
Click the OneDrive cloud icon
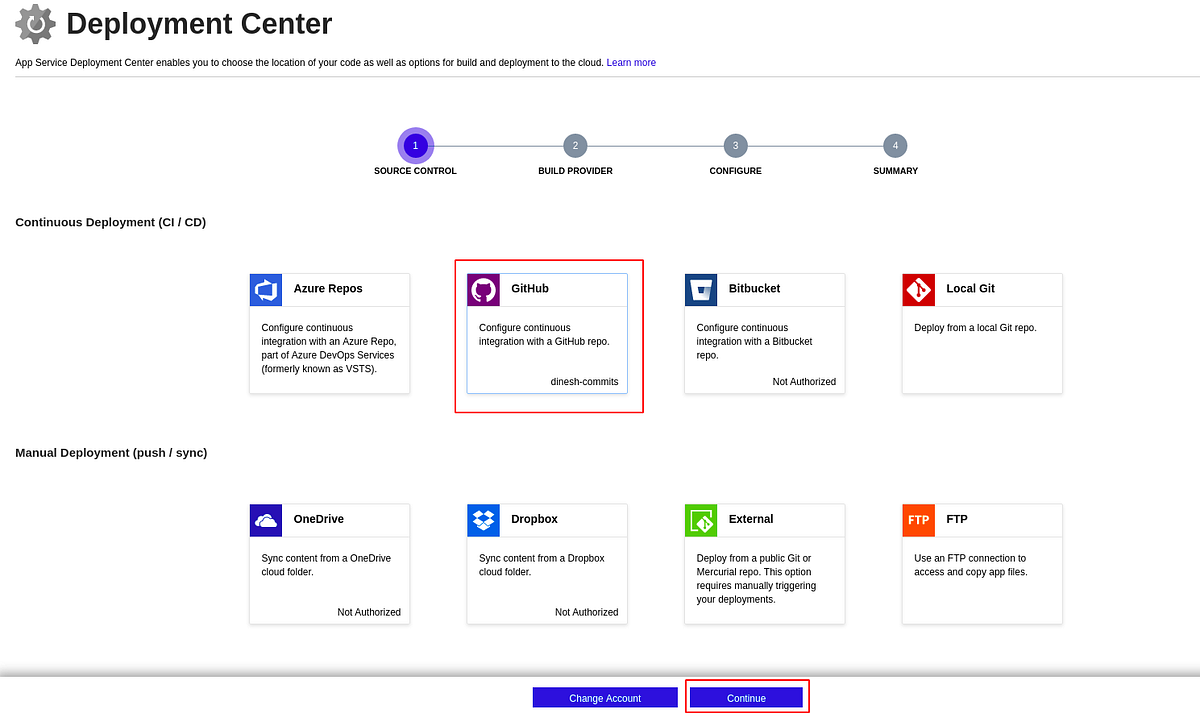(x=265, y=520)
